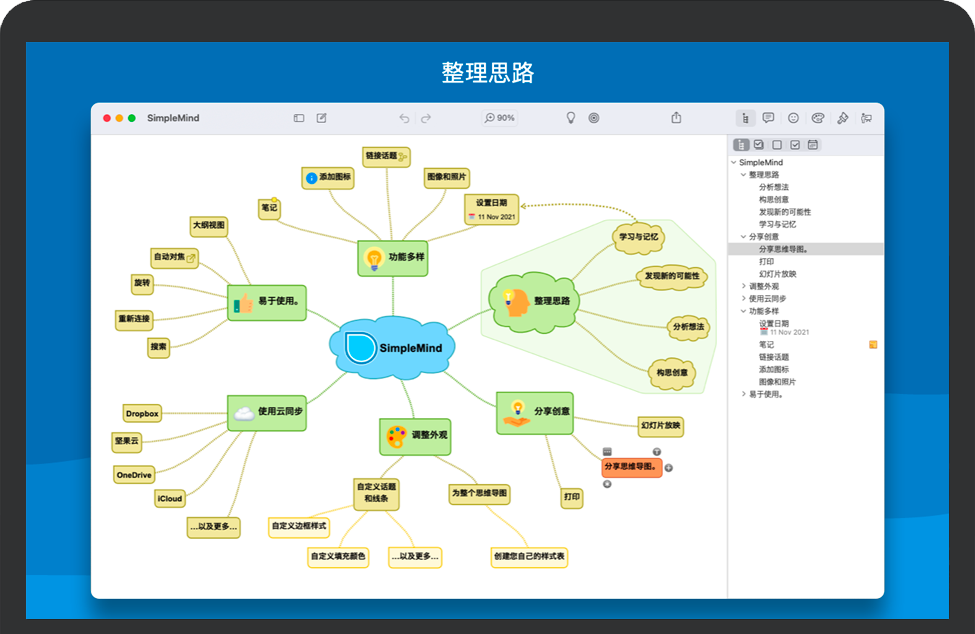The image size is (975, 634).
Task: Click the plus handle beside 分享思维导图 topic
Action: tap(669, 468)
